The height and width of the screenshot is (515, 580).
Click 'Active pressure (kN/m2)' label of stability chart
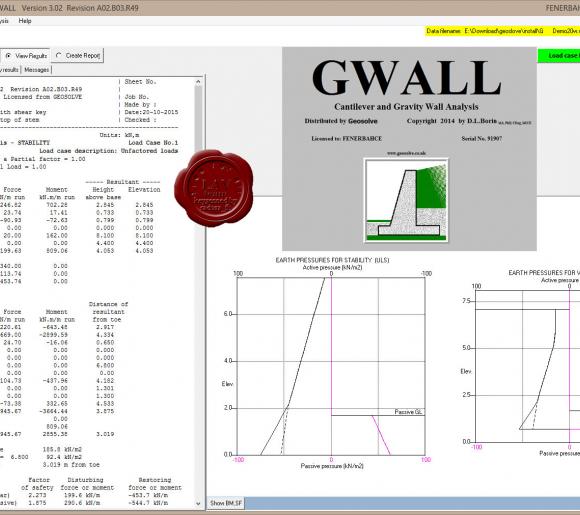(332, 267)
